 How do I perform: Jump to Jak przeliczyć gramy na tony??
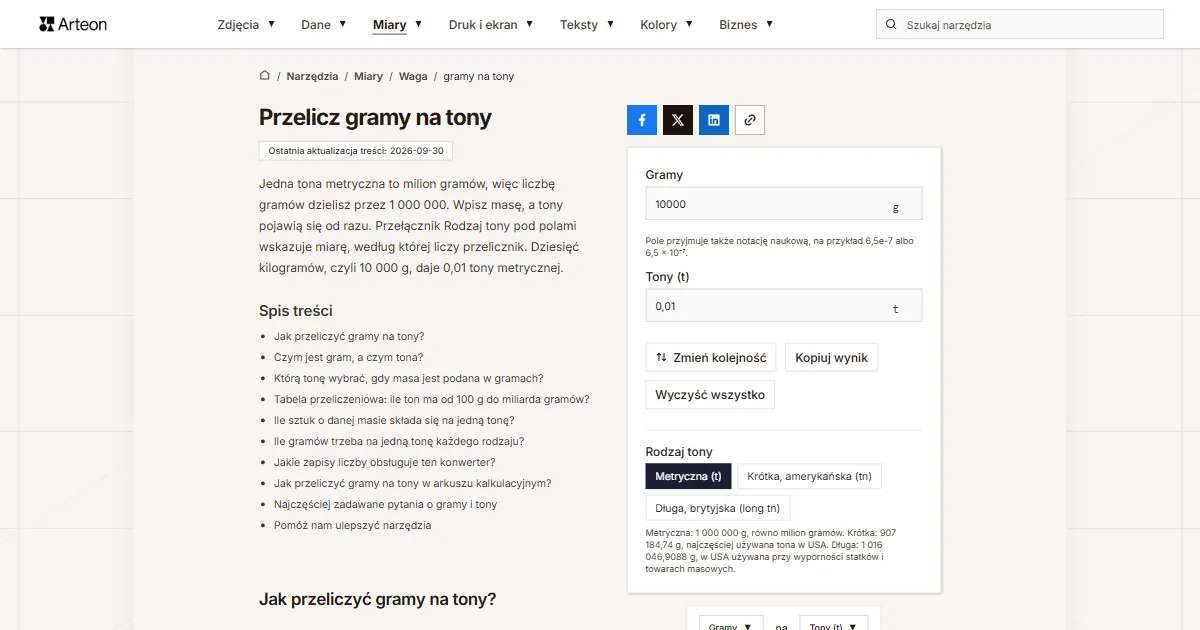point(349,336)
